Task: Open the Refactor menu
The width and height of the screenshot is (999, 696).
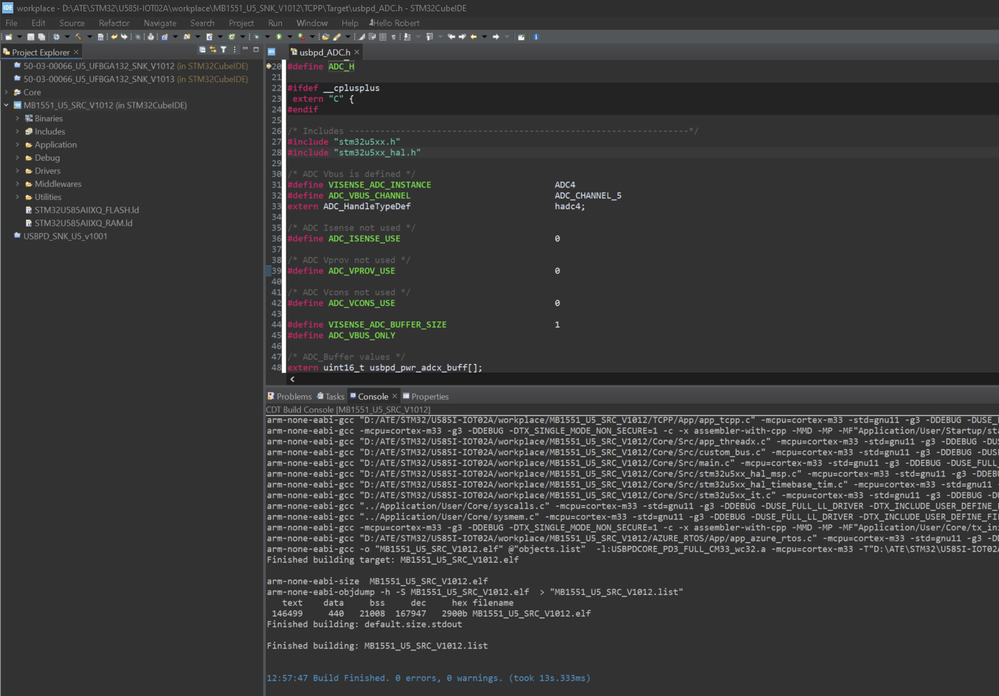Action: pyautogui.click(x=114, y=23)
